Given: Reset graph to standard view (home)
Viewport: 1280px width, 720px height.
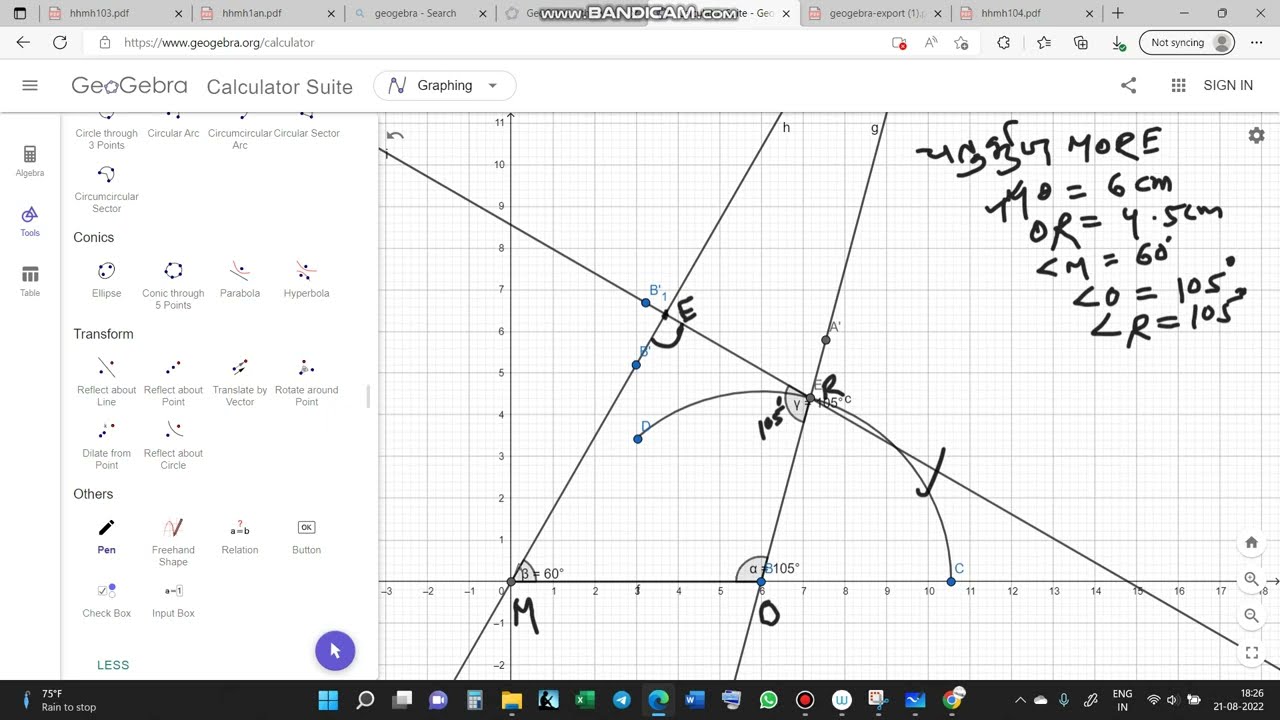Looking at the screenshot, I should [1251, 543].
